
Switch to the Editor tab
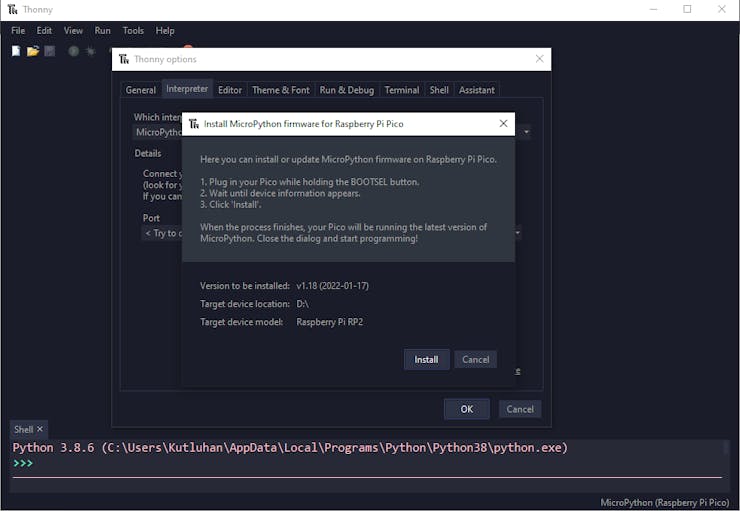coord(230,90)
